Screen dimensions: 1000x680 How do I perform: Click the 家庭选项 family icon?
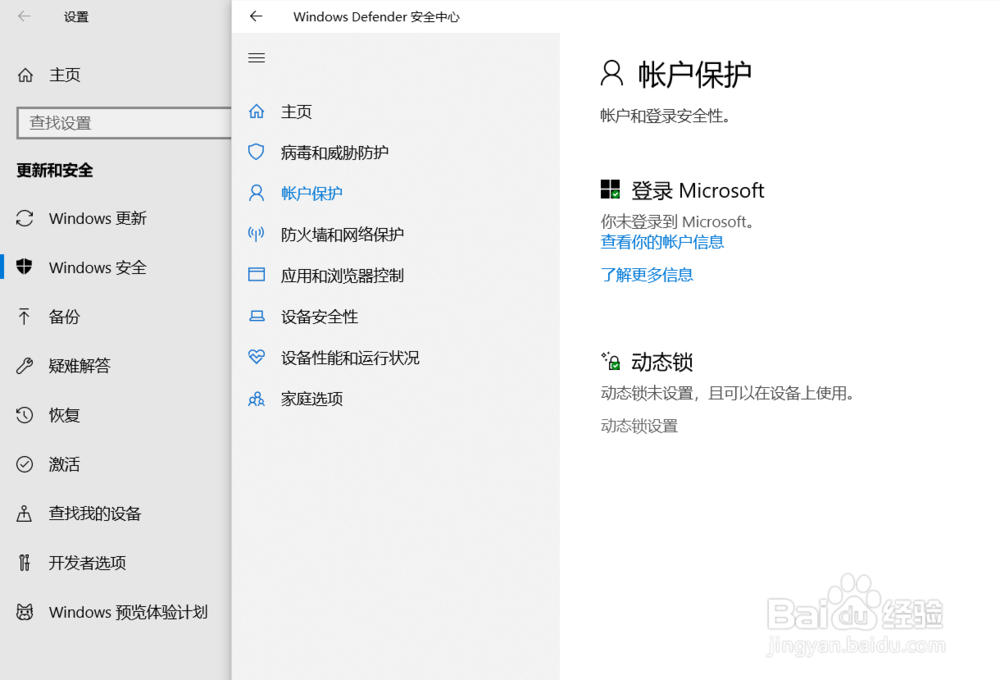pyautogui.click(x=256, y=399)
